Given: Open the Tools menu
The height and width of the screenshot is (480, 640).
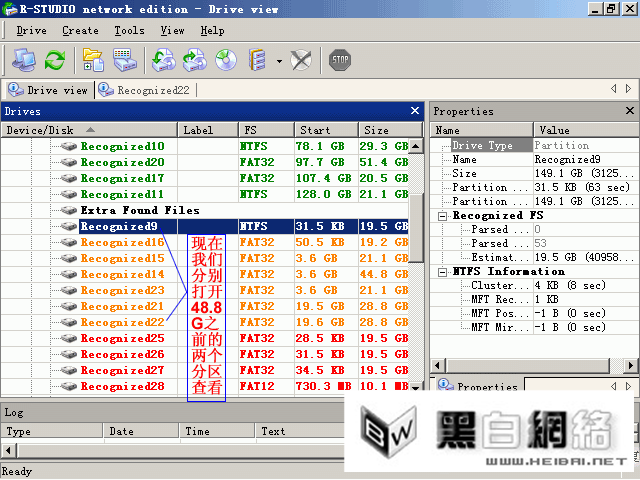Looking at the screenshot, I should coord(129,31).
